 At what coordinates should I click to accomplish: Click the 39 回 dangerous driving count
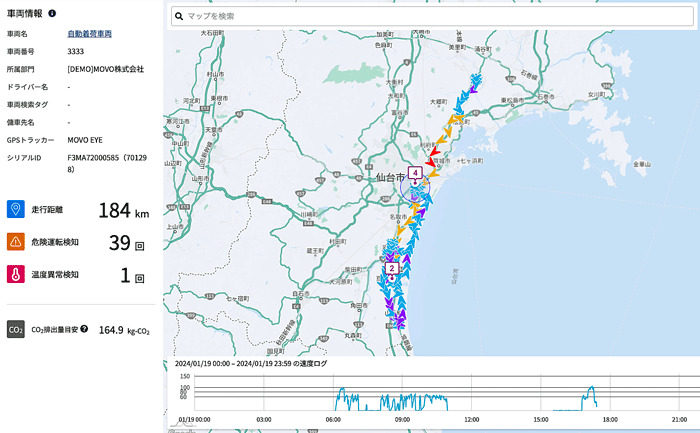tap(127, 243)
